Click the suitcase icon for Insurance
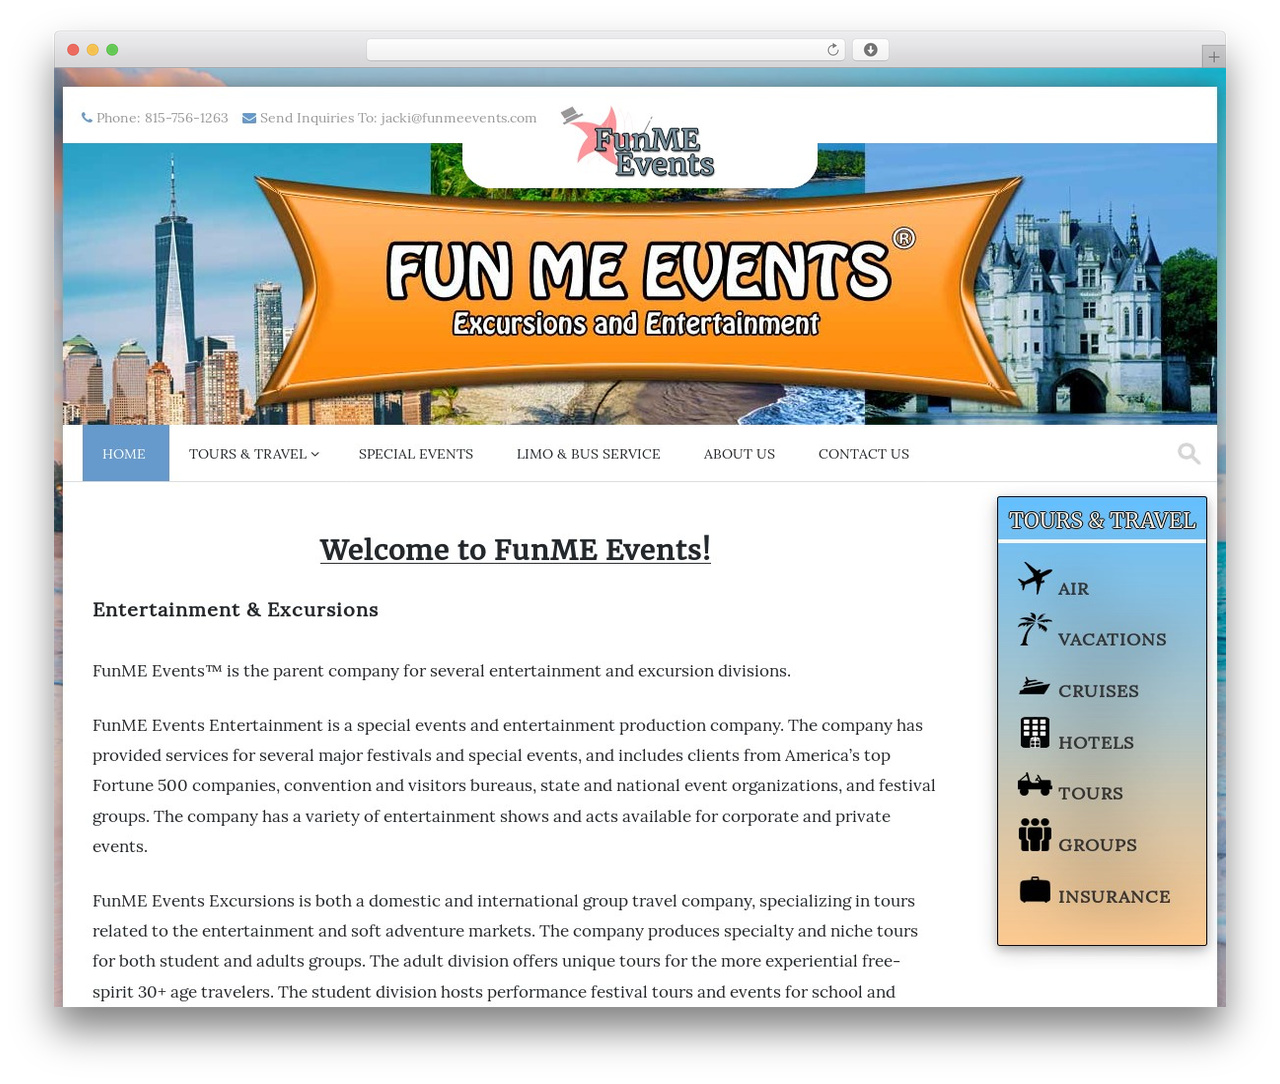 point(1035,889)
